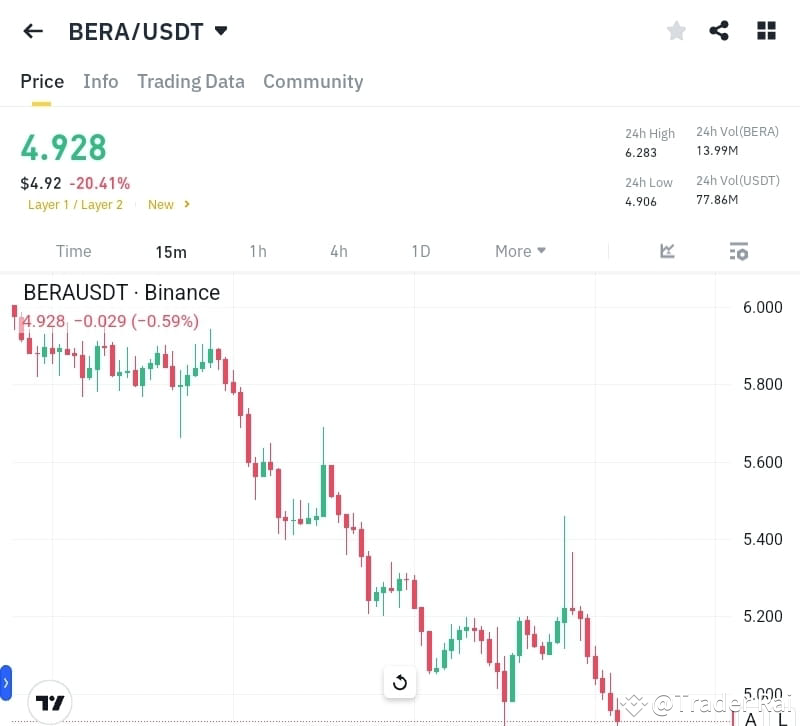
Task: Switch chart to the 1h interval
Action: [257, 251]
